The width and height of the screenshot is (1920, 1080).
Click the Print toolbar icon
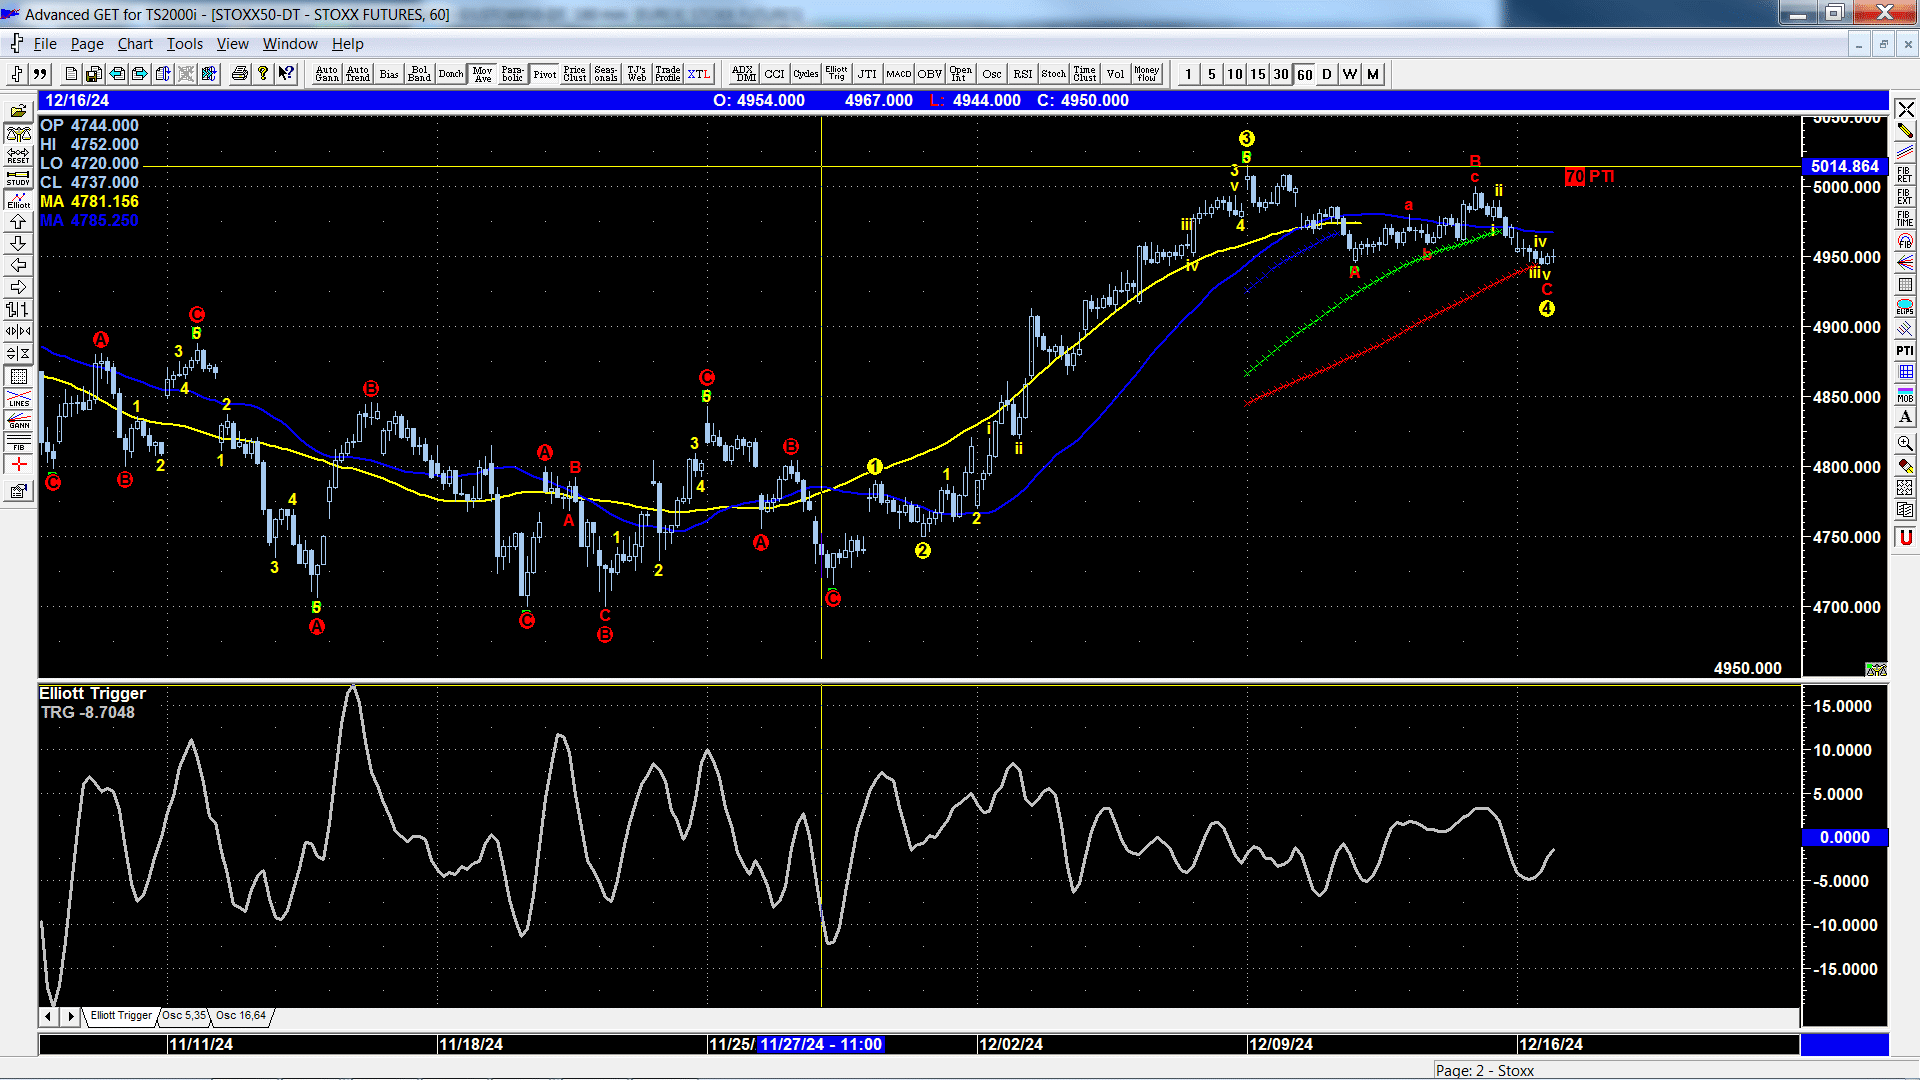[240, 74]
